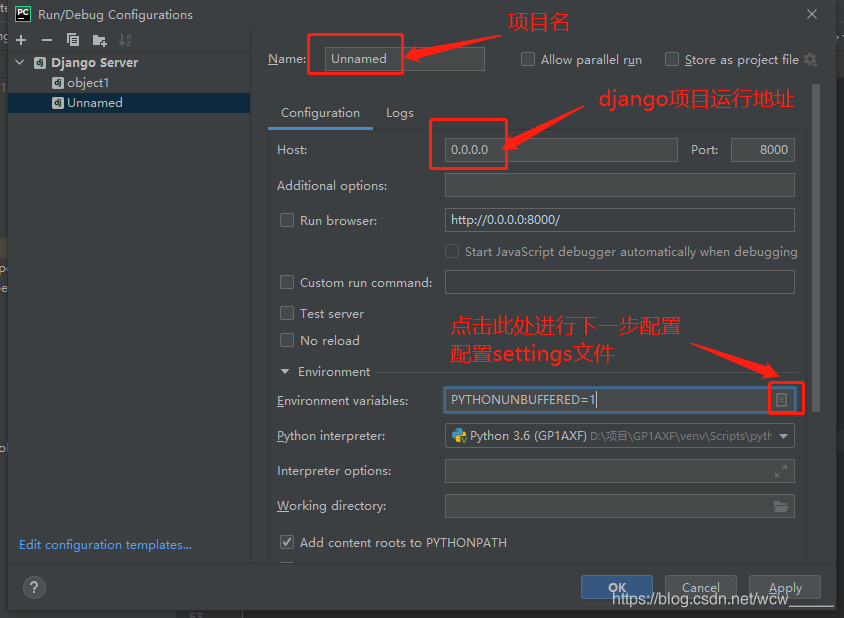Remove configuration with the minus icon
This screenshot has height=618, width=844.
47,40
